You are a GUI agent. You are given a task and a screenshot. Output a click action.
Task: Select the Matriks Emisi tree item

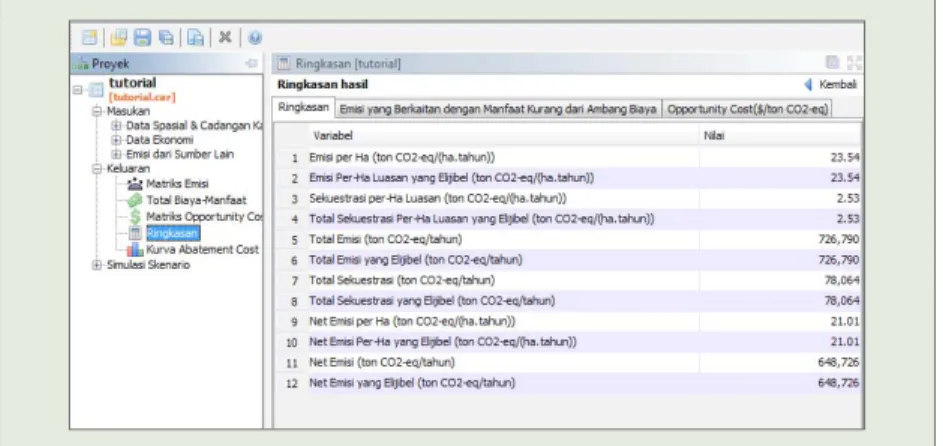coord(177,184)
